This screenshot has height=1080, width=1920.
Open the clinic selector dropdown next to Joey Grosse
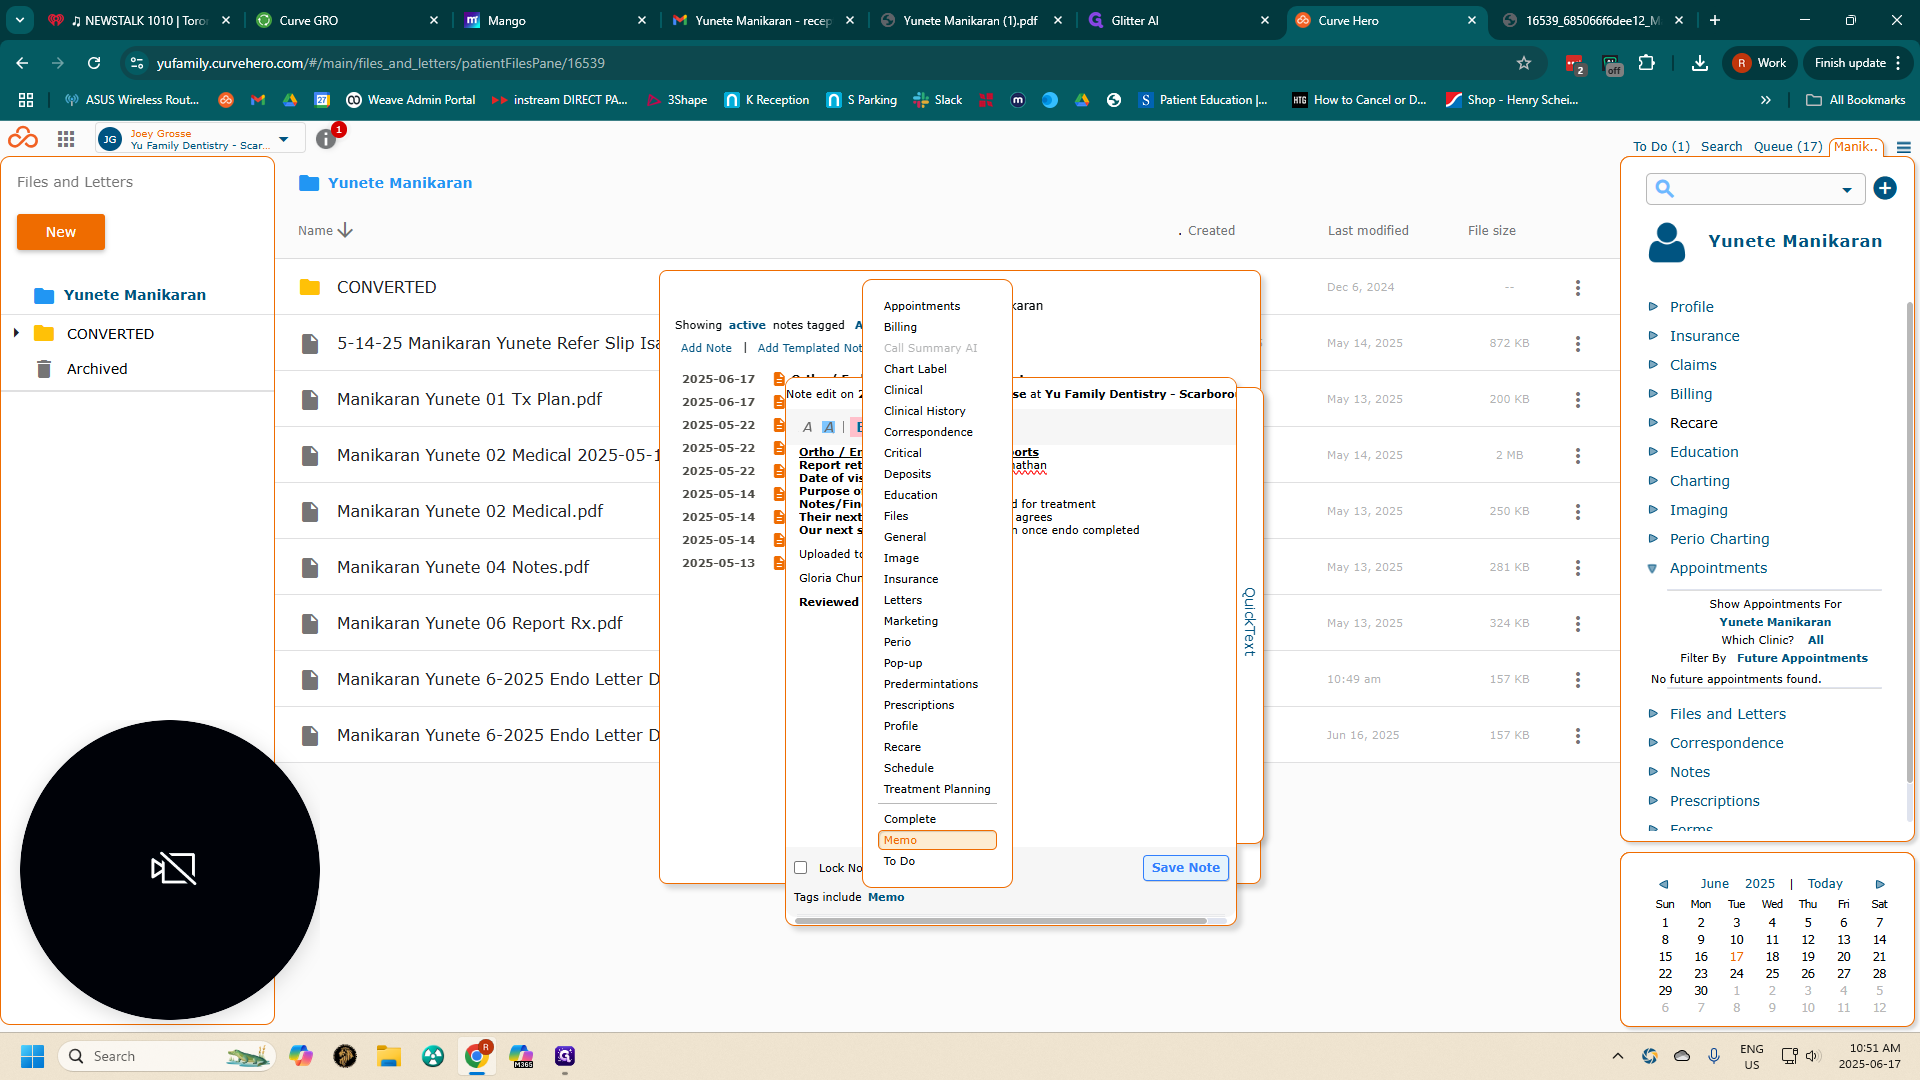[x=284, y=139]
